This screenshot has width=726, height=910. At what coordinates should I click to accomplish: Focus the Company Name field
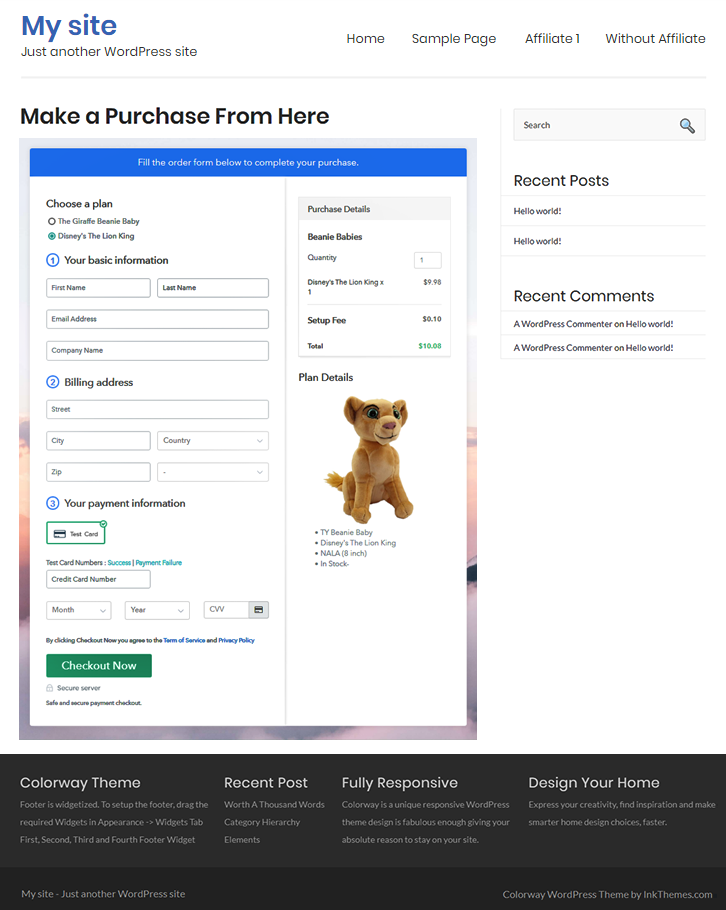coord(157,351)
